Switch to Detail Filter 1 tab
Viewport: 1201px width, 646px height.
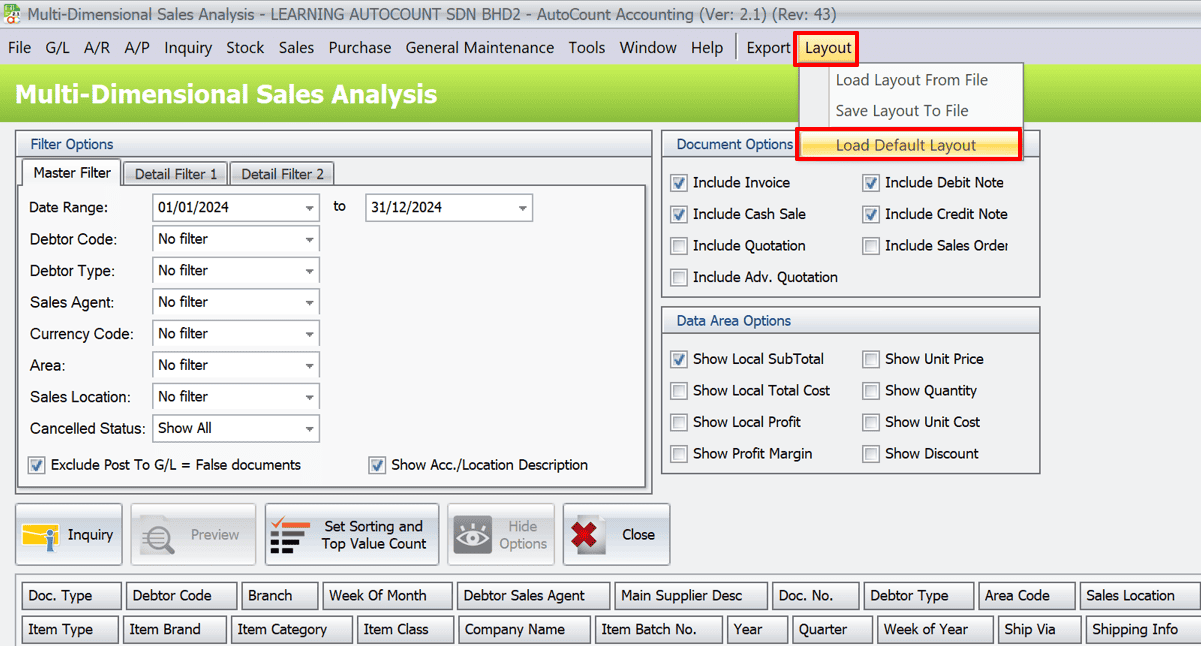click(x=176, y=174)
